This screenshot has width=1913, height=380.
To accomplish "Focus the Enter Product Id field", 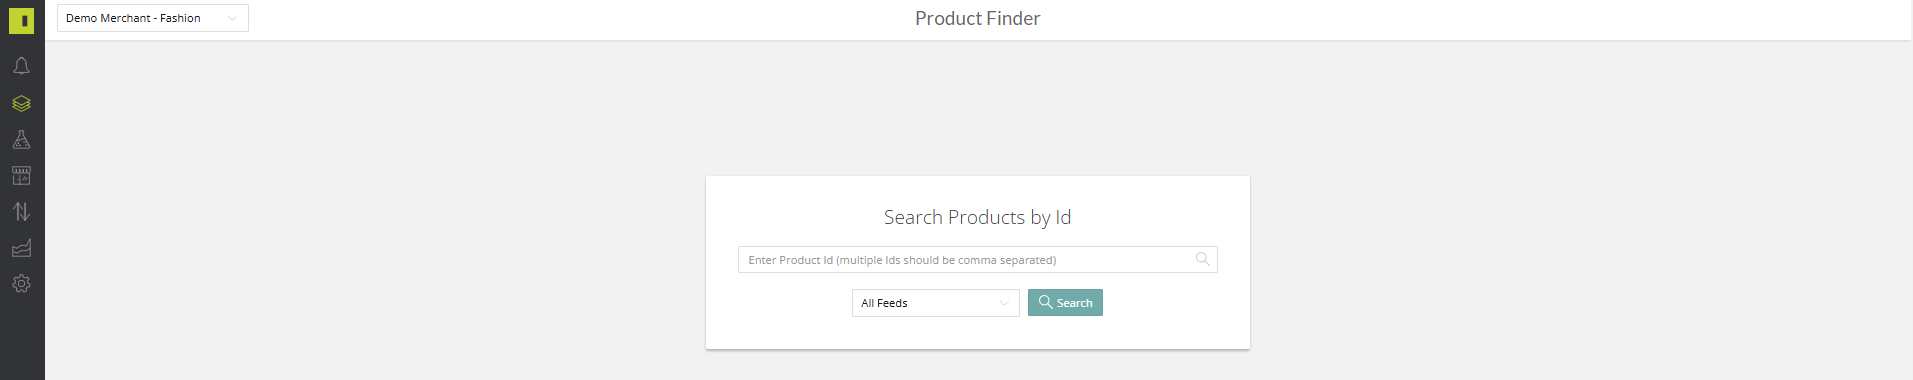I will tap(977, 260).
